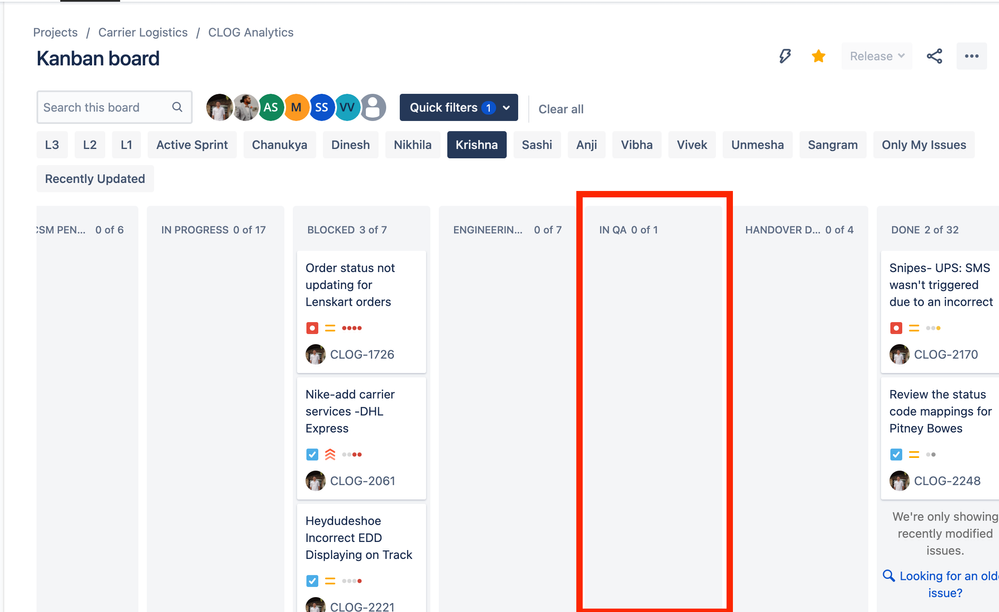This screenshot has width=999, height=612.
Task: Click assignee avatar on CLOG-1726 card
Action: point(315,354)
